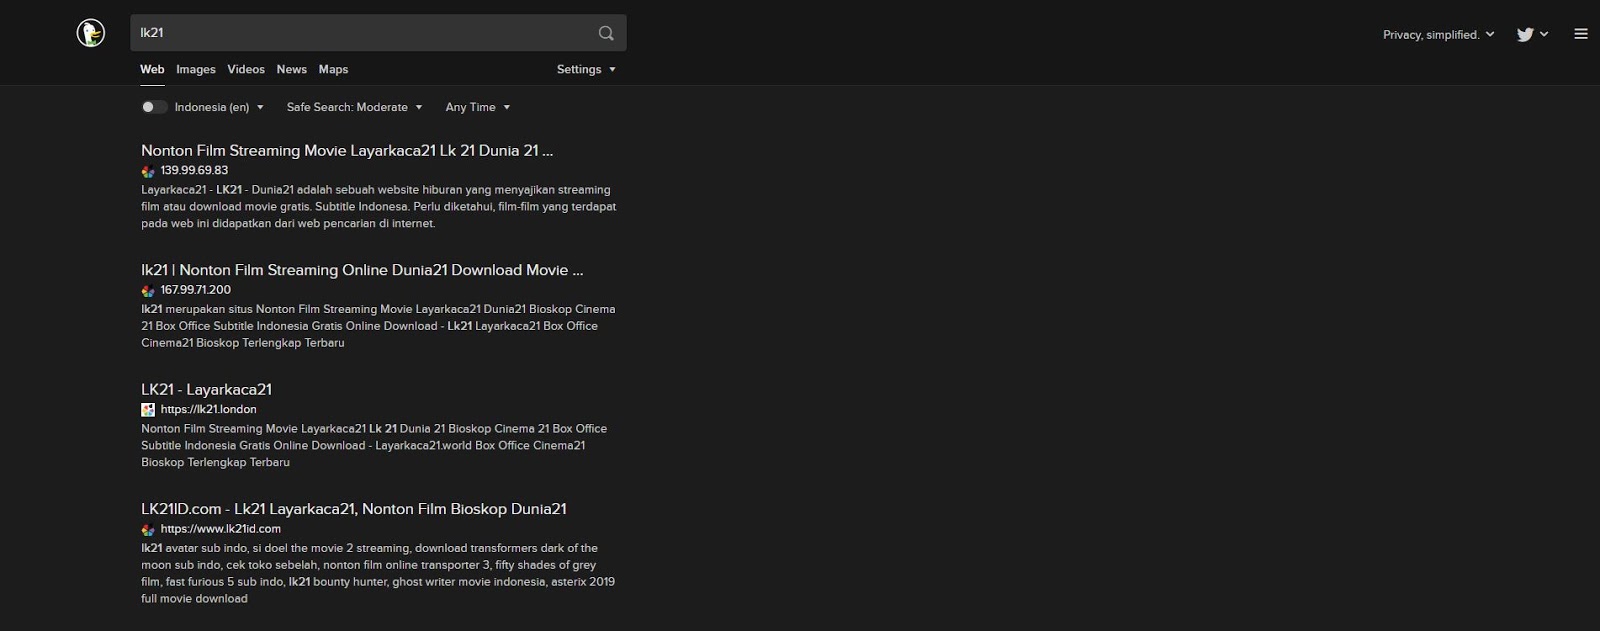This screenshot has height=631, width=1600.
Task: Open the 'LK21ID.com - Lk21 Layarkaca21' result
Action: 354,509
